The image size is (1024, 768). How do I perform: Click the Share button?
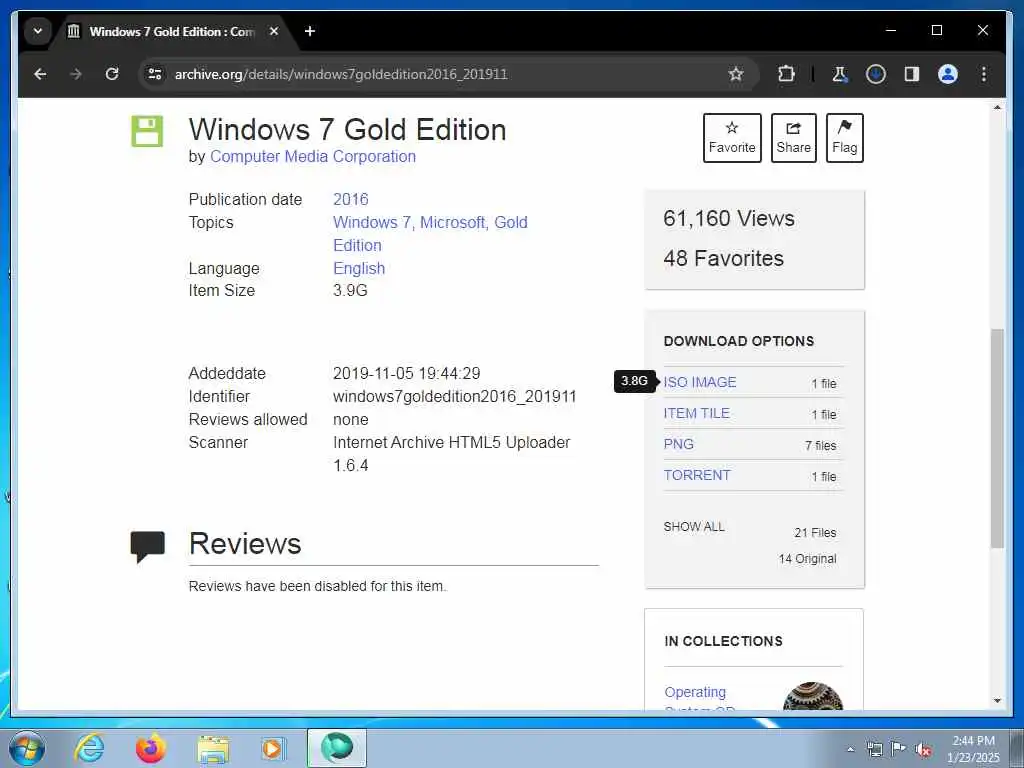point(793,138)
